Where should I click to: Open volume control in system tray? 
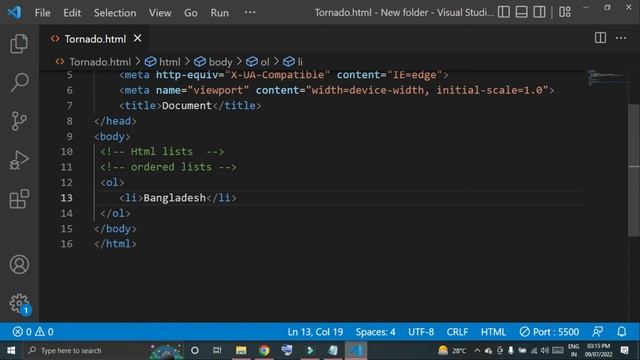pyautogui.click(x=545, y=350)
